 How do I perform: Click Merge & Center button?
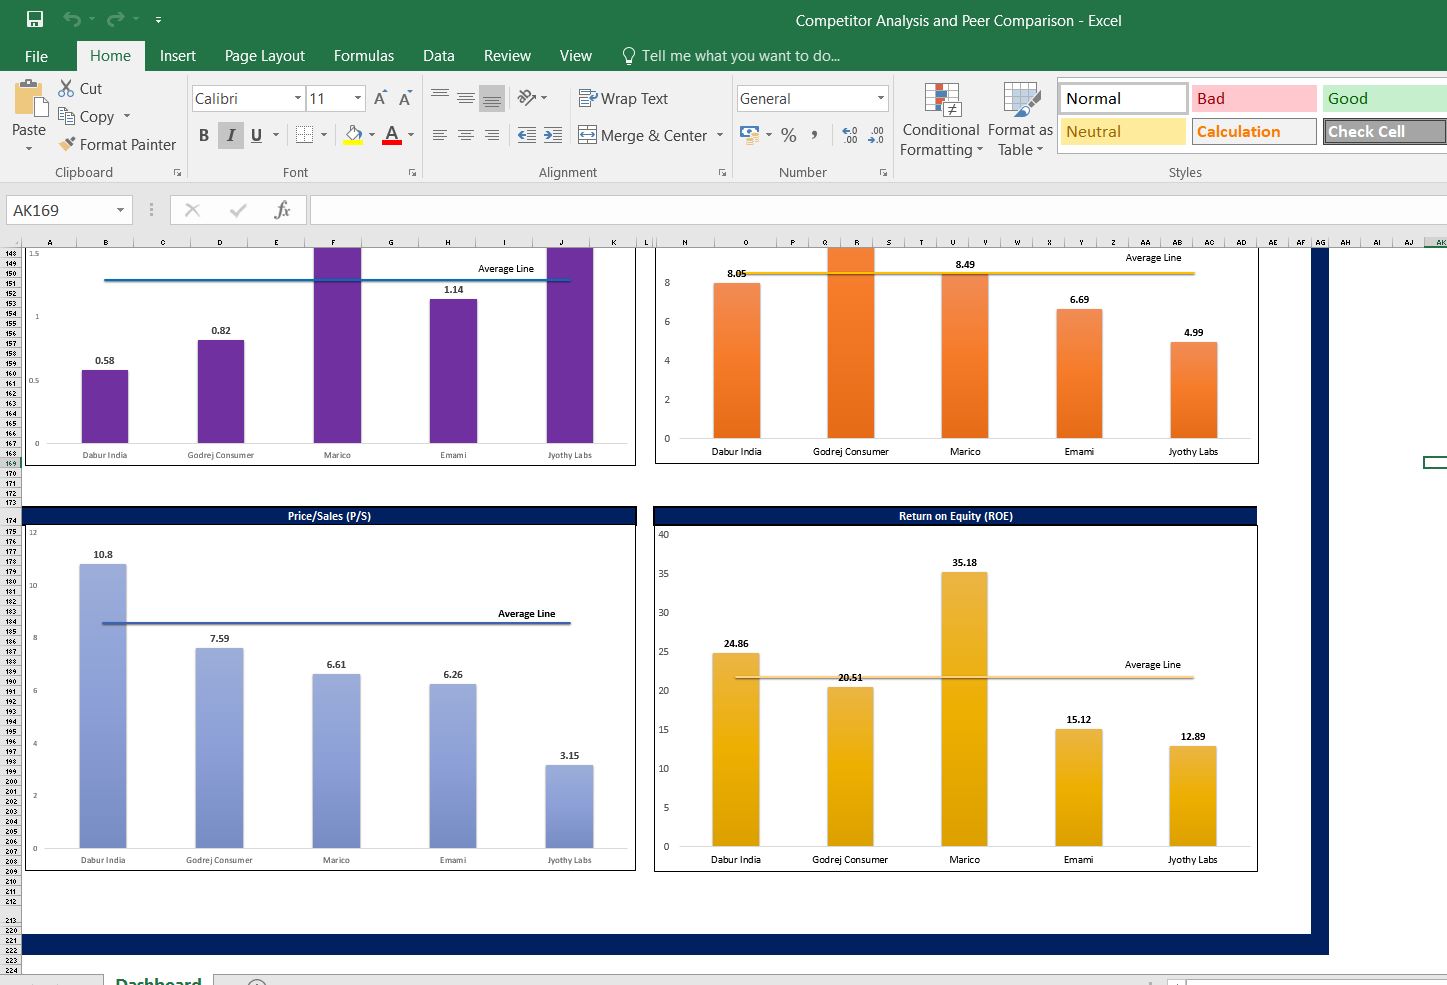[x=643, y=135]
